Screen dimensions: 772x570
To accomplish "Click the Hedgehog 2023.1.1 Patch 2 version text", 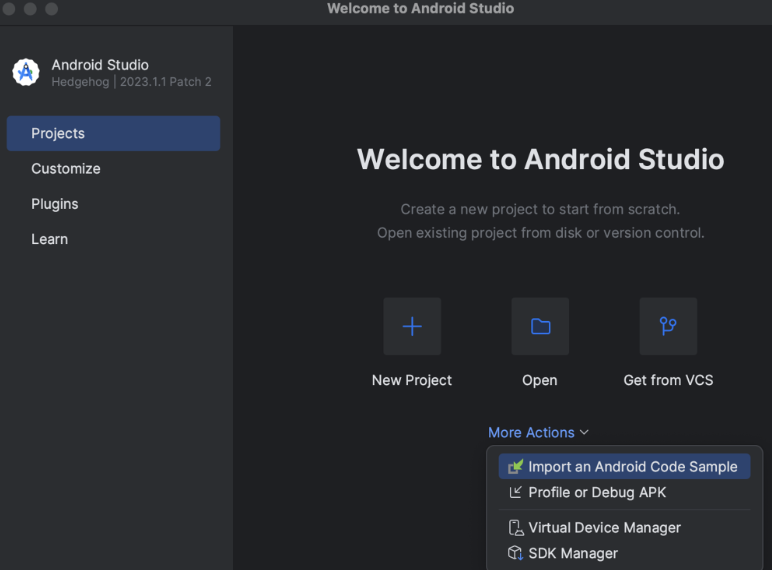I will click(x=131, y=82).
